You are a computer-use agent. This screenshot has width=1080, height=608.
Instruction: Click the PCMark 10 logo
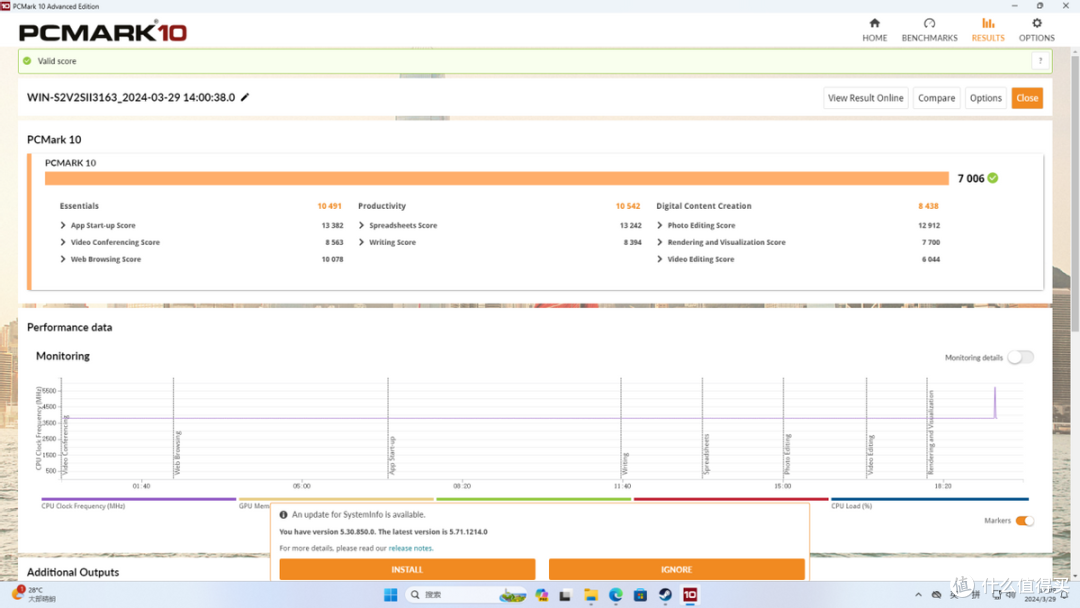point(103,32)
